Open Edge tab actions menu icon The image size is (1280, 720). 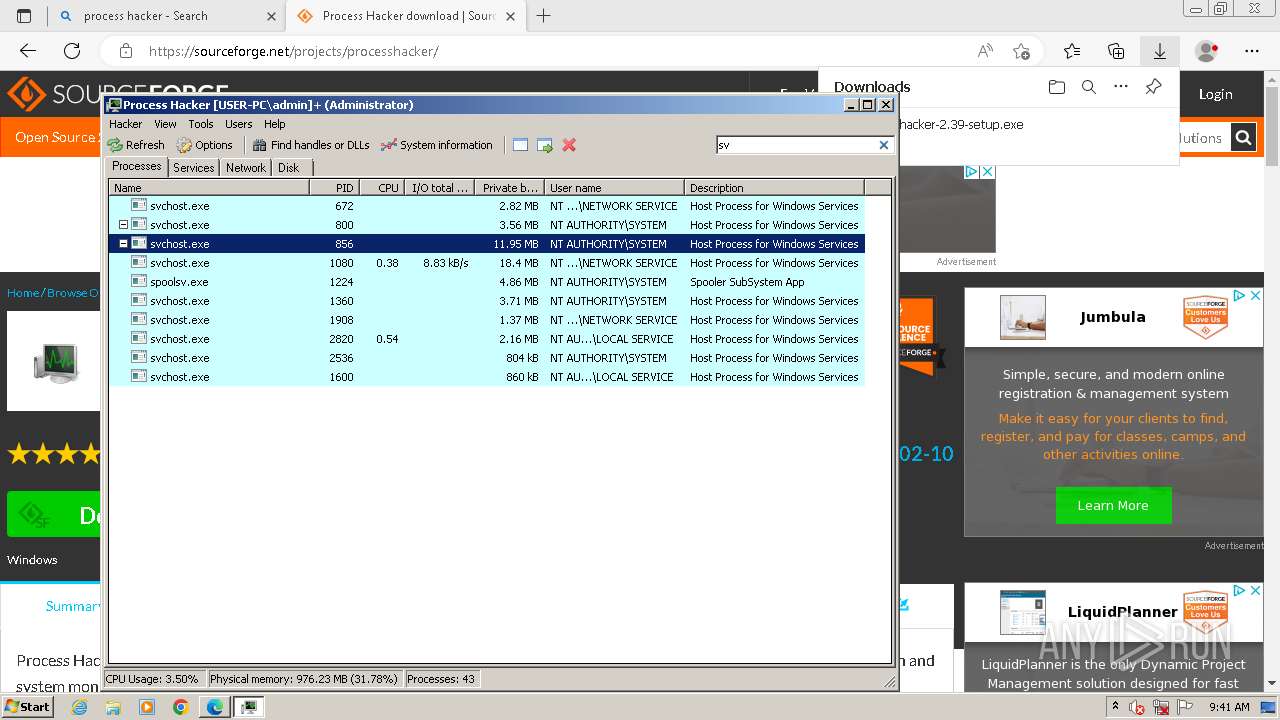click(24, 16)
